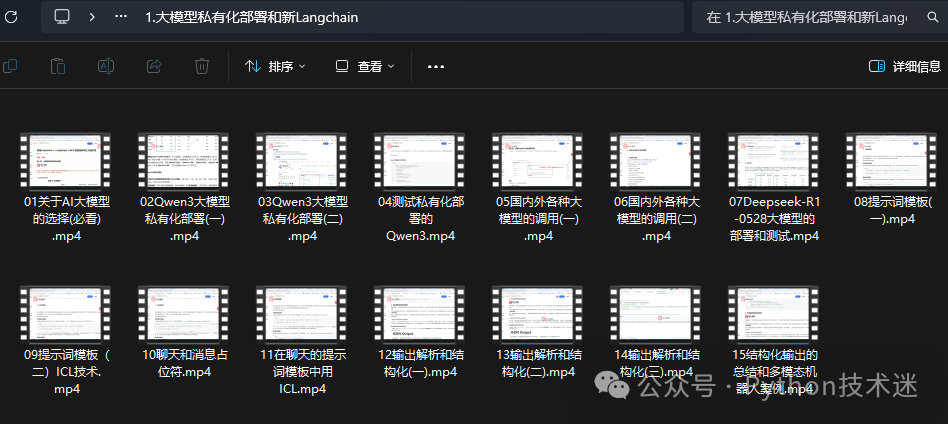
Task: Open the 排序 sort dropdown
Action: coord(275,66)
